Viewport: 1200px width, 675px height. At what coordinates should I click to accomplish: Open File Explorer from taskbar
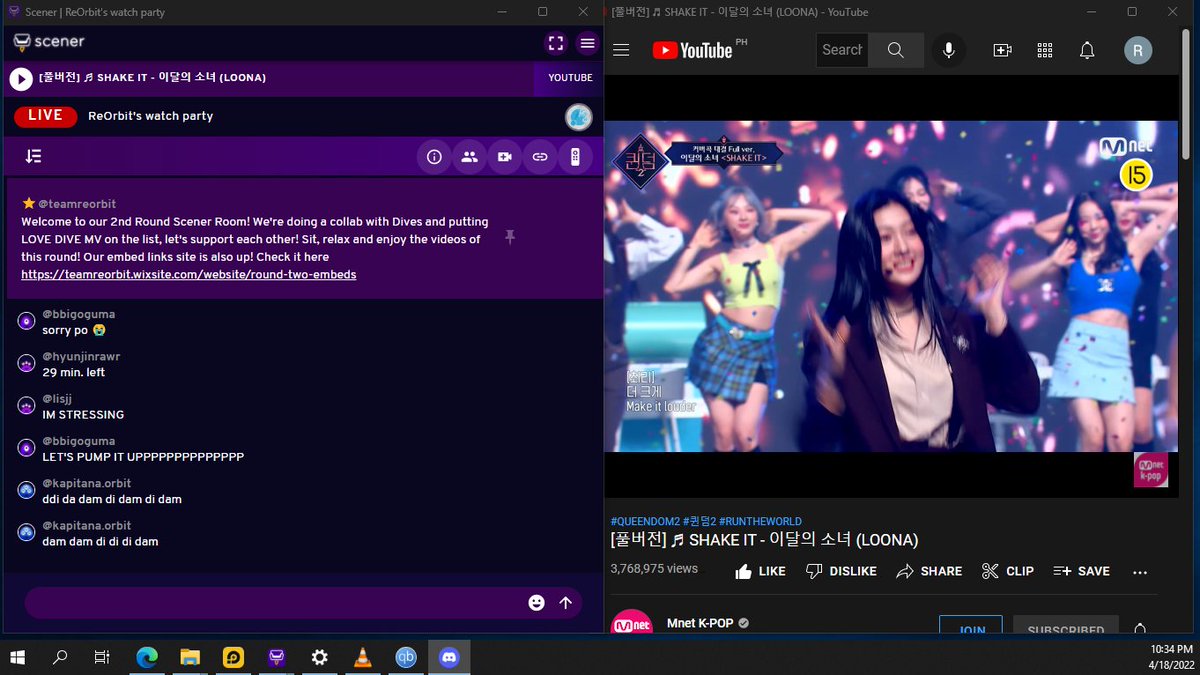(190, 657)
